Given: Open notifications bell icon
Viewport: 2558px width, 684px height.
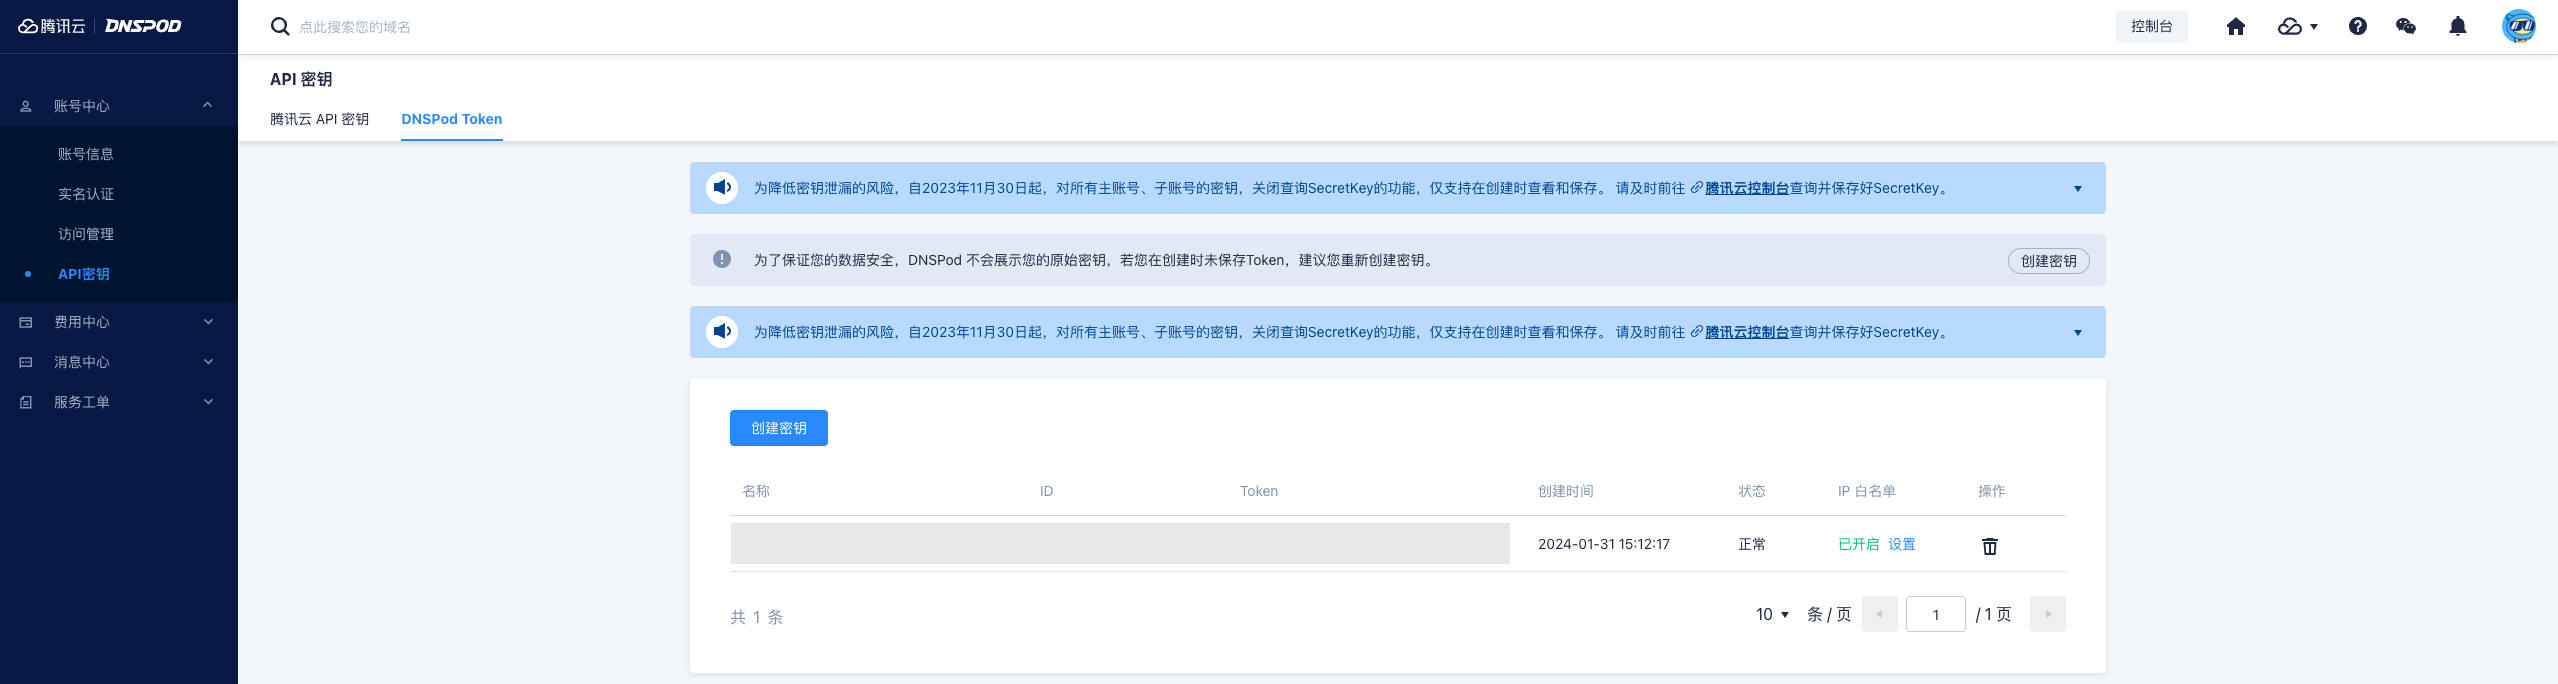Looking at the screenshot, I should (x=2458, y=27).
